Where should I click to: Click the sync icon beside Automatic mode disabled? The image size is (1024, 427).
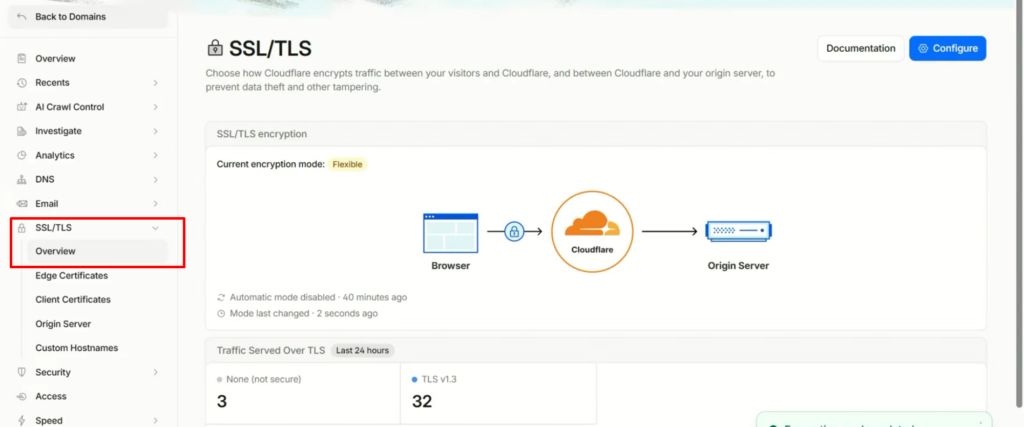(221, 297)
